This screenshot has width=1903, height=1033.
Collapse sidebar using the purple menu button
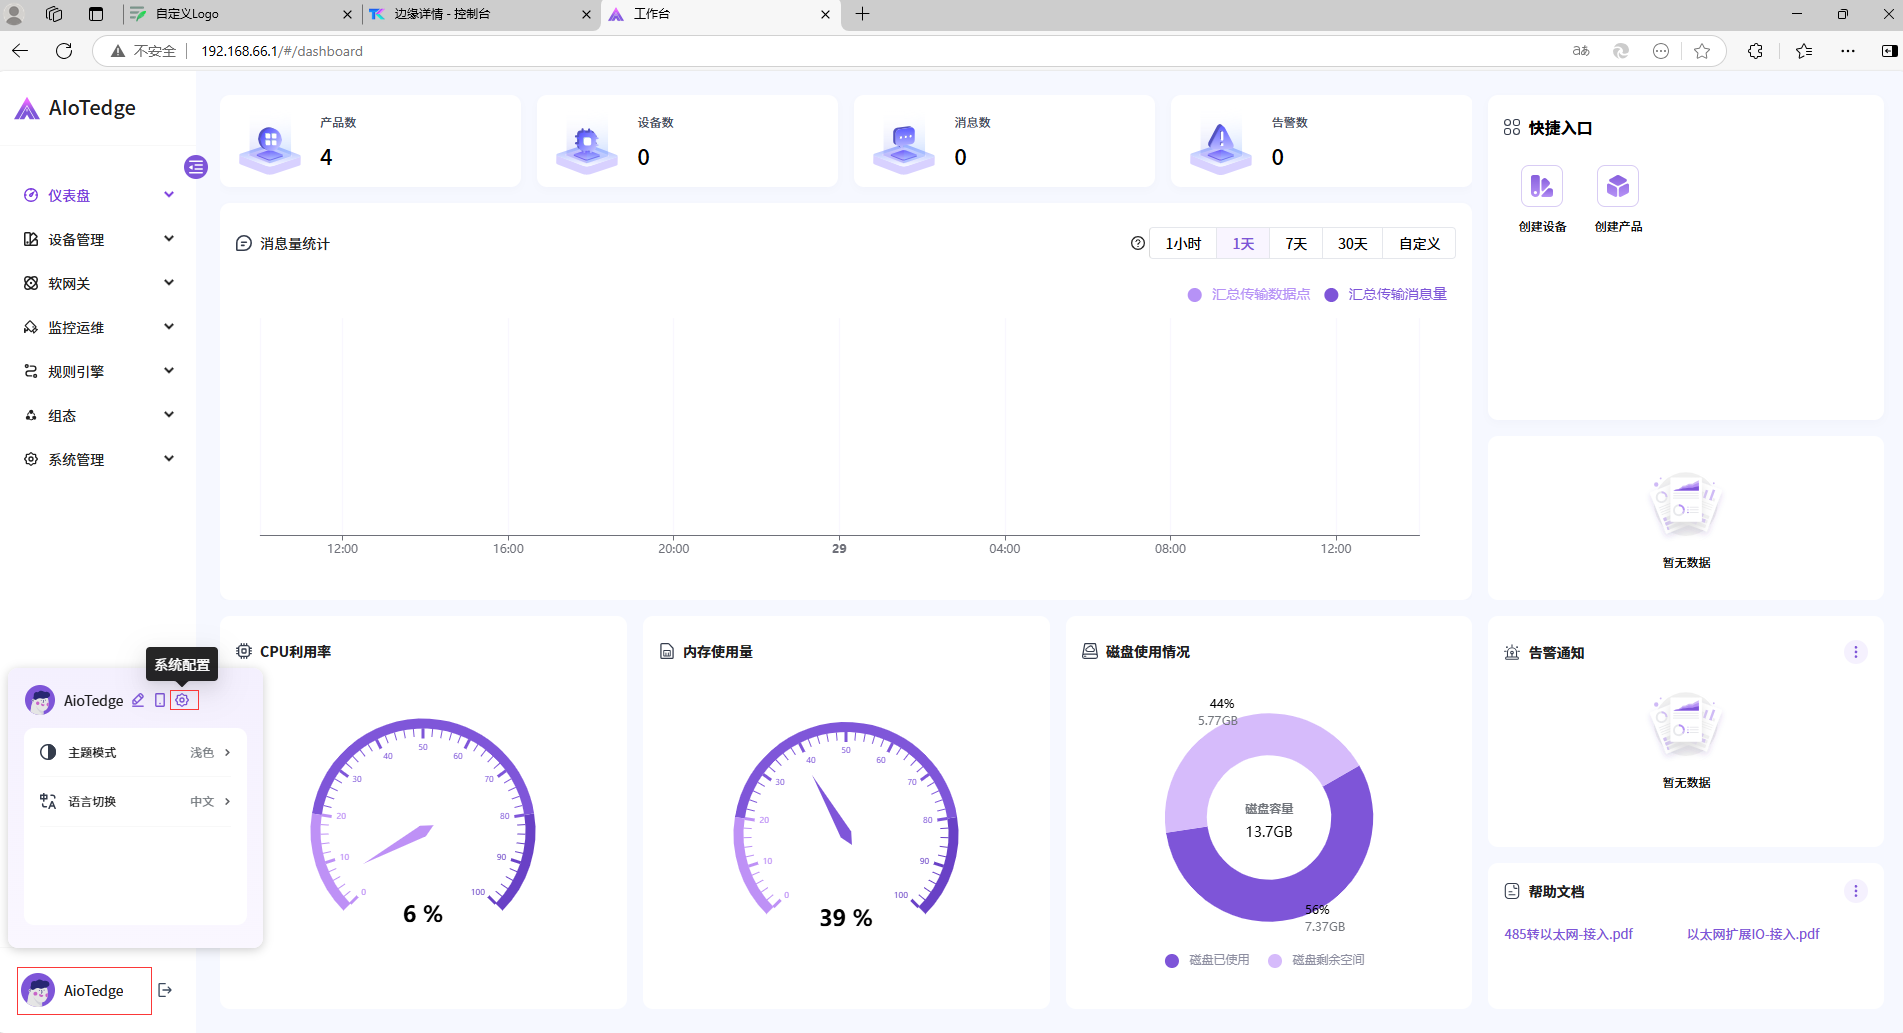[x=196, y=167]
